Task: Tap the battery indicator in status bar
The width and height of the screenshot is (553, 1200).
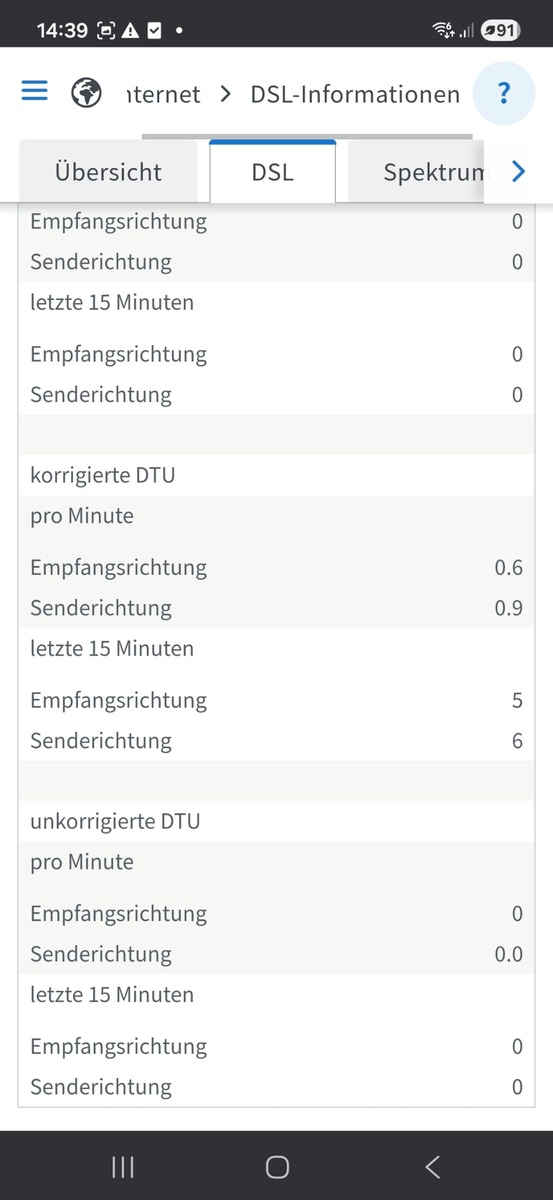Action: pos(500,30)
